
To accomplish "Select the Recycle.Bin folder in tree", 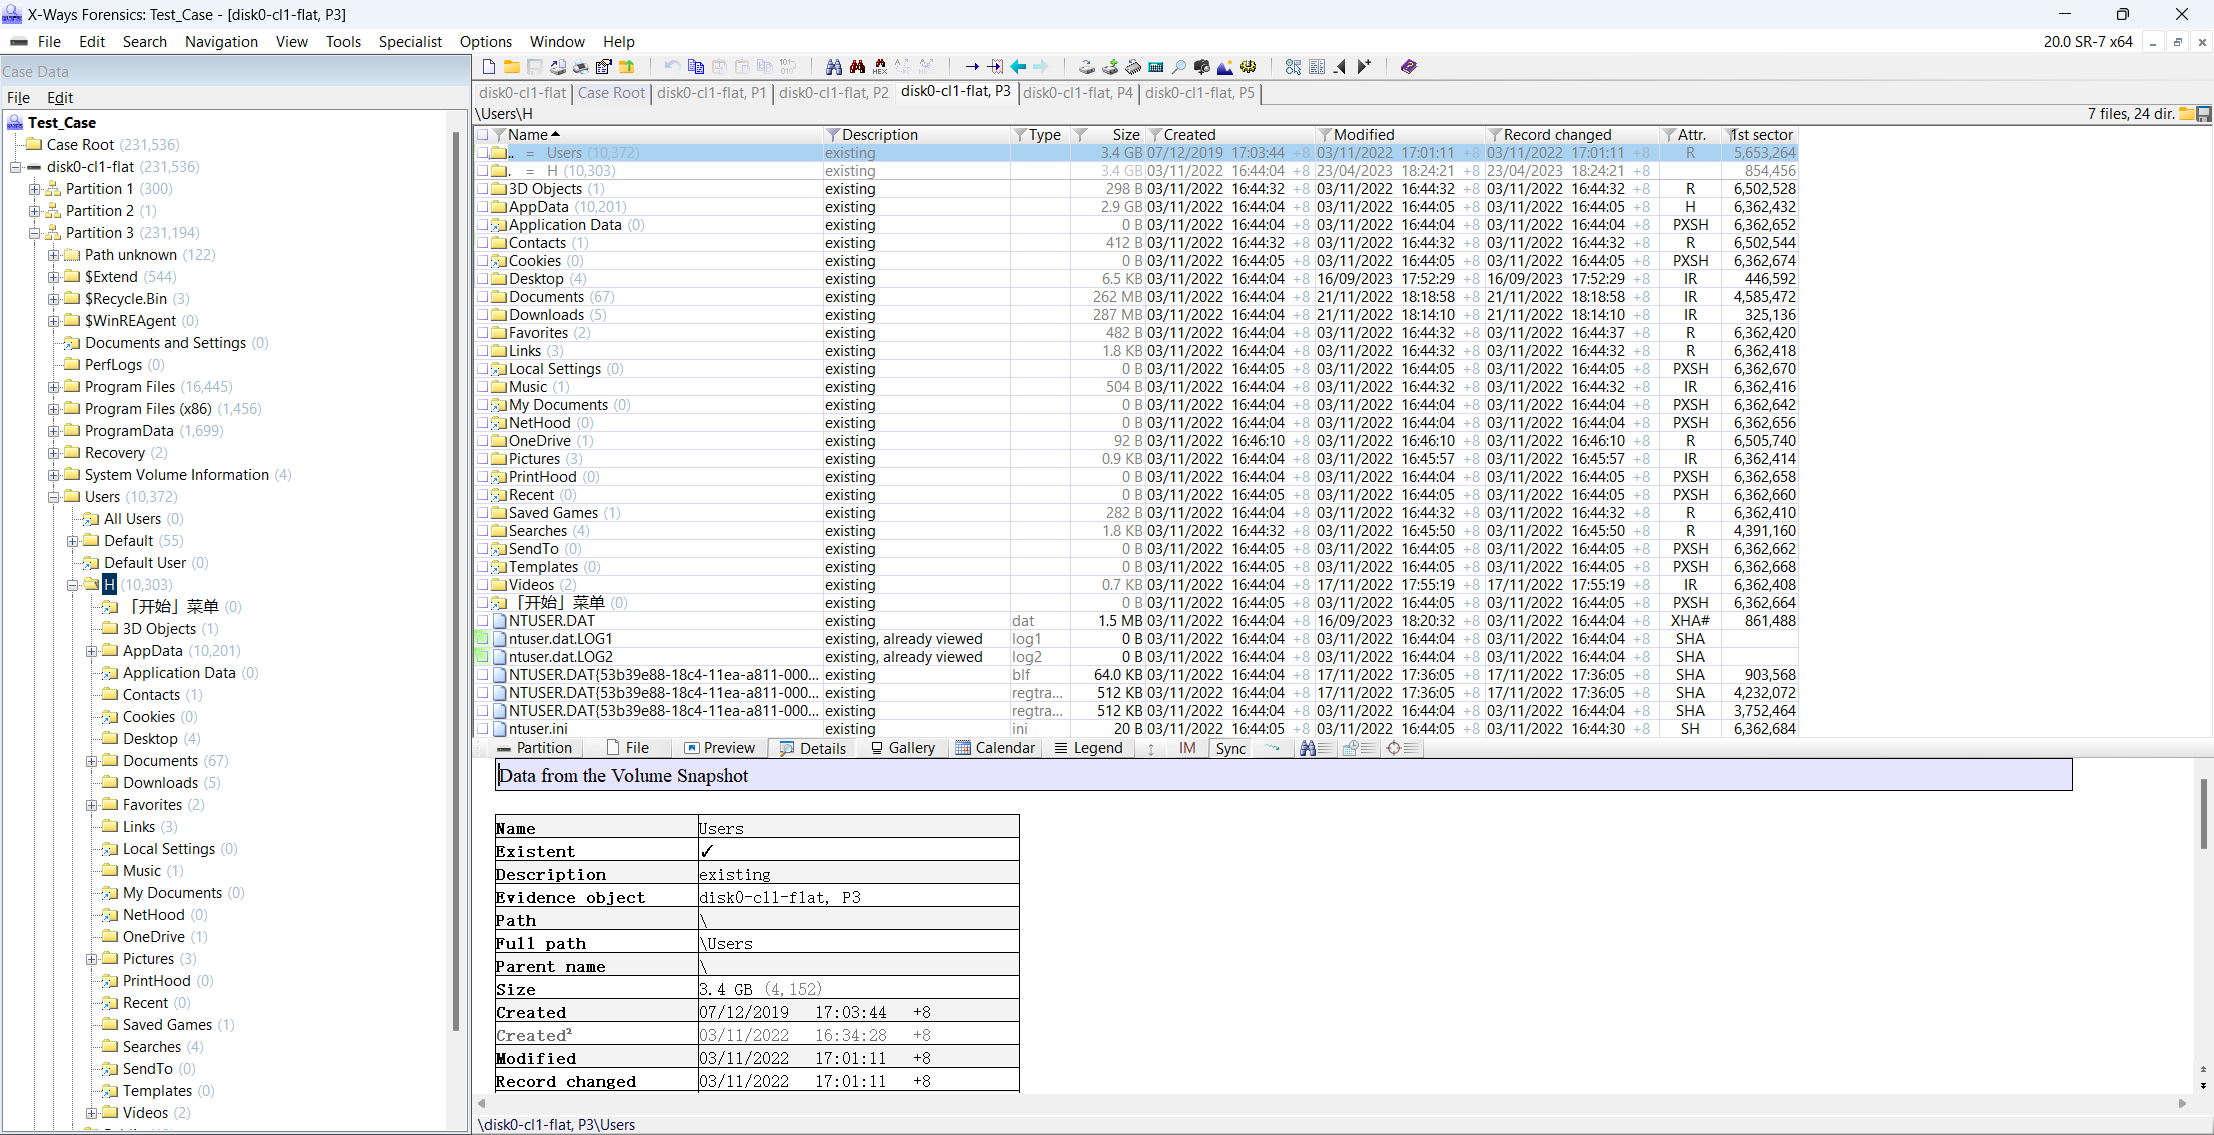I will pos(125,299).
